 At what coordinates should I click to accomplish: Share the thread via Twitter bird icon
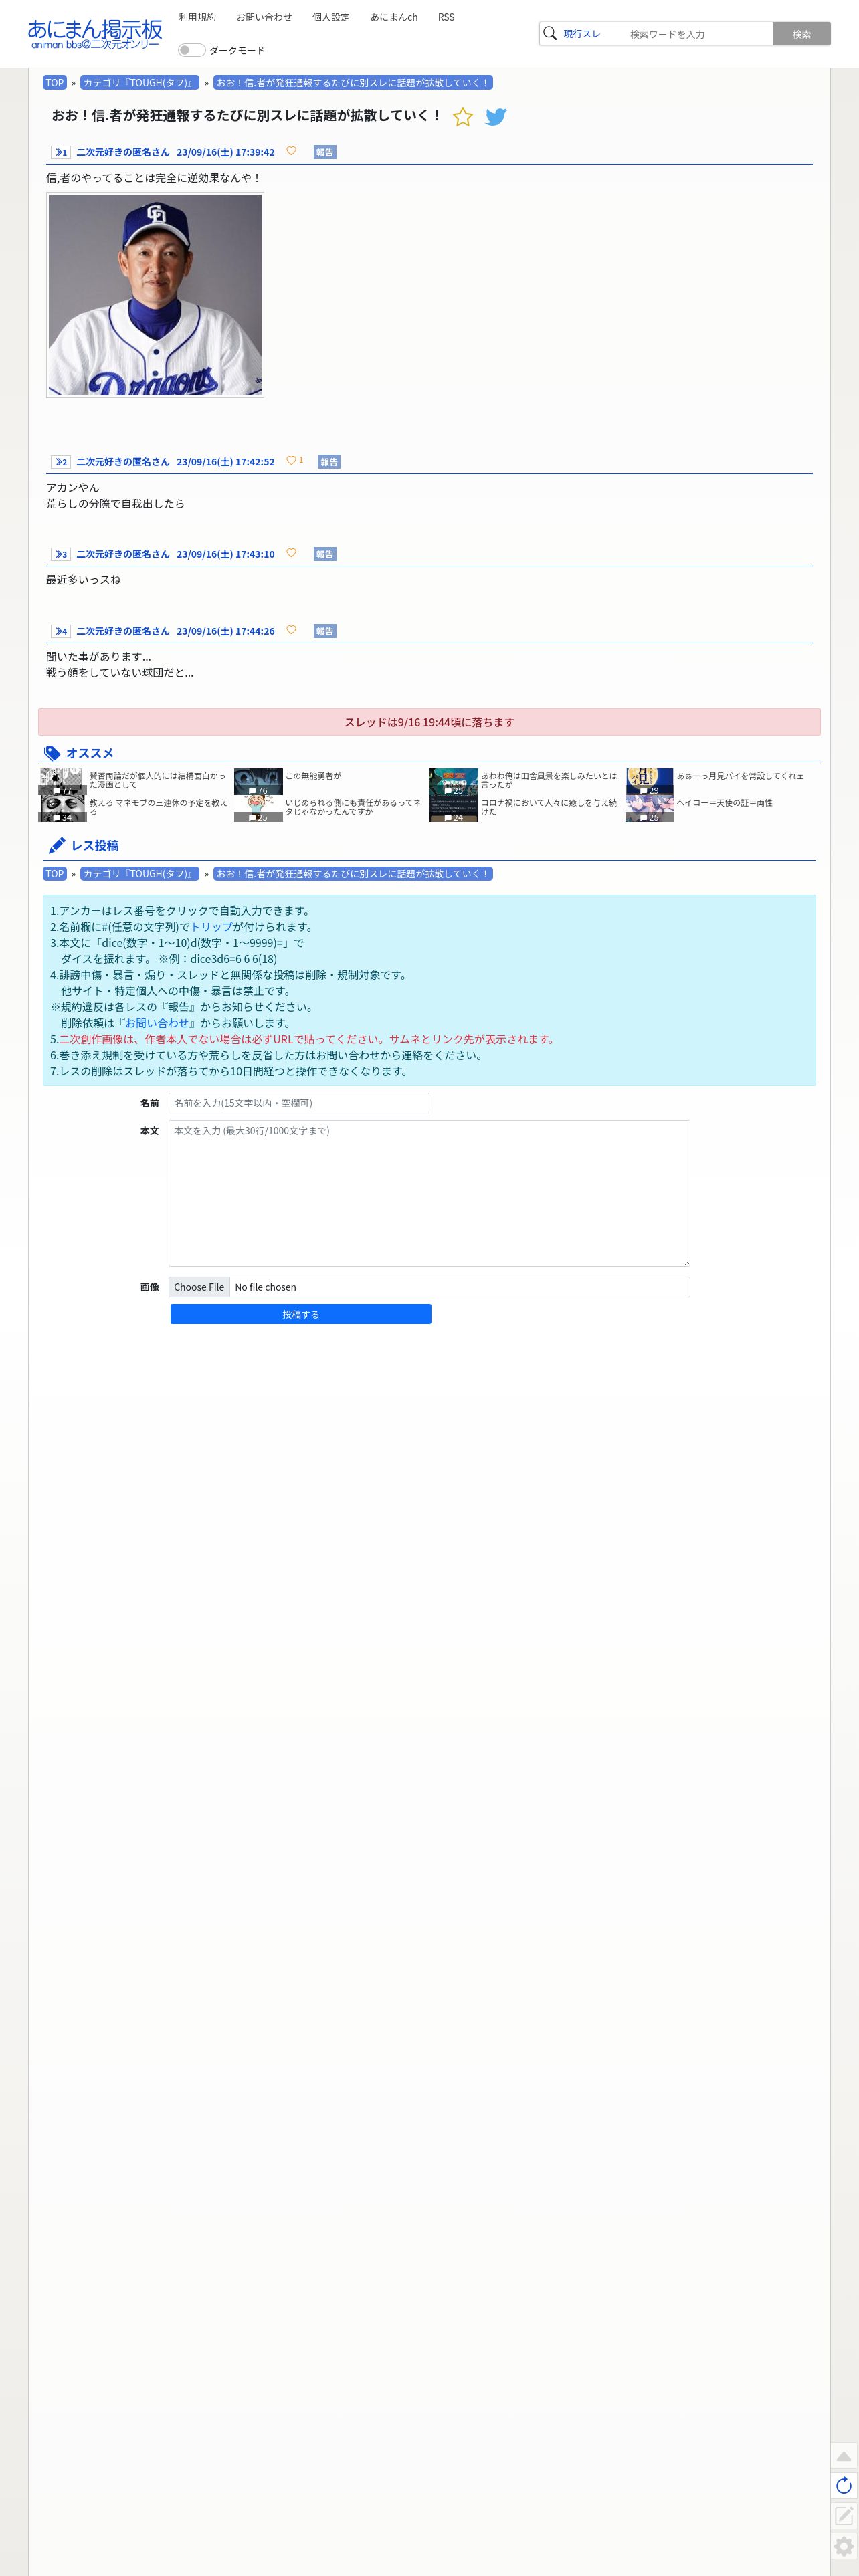(x=496, y=117)
